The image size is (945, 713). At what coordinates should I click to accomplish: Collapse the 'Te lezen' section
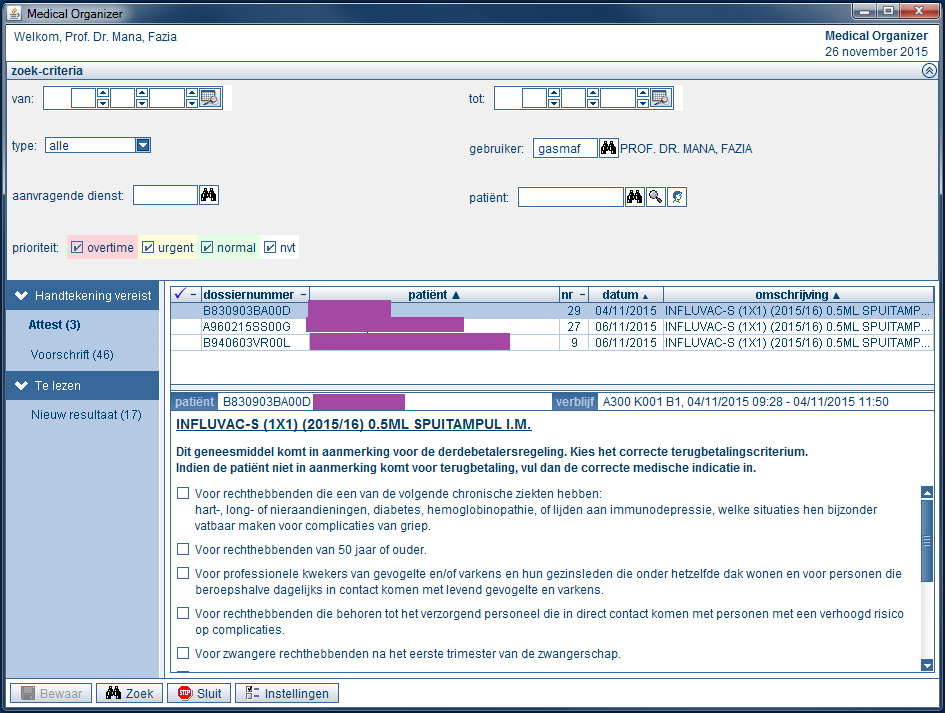tap(20, 385)
